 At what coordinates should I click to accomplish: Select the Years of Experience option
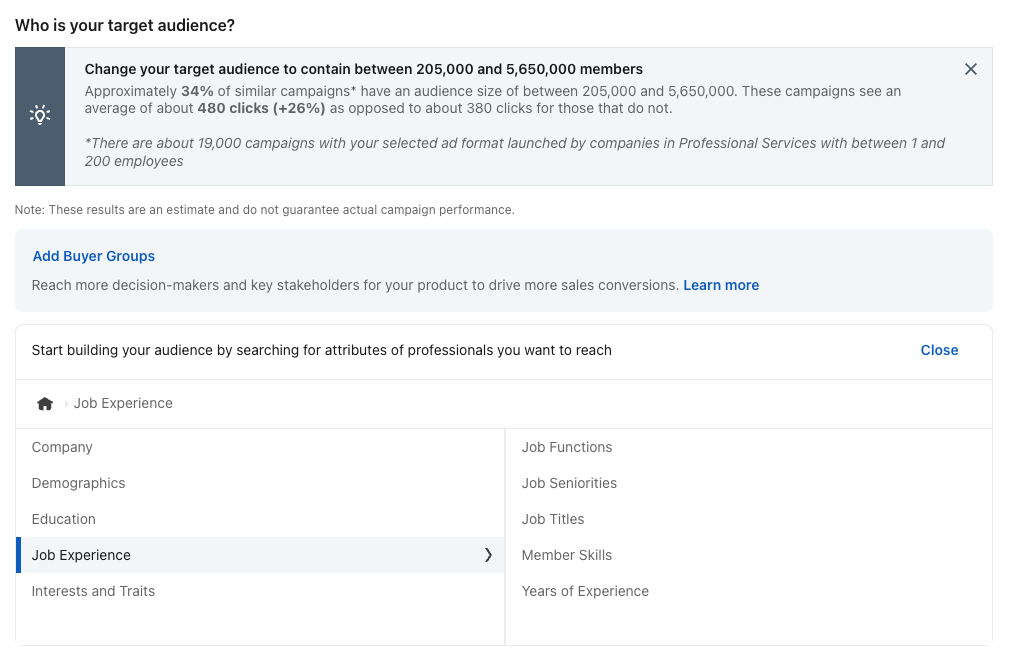(x=585, y=591)
